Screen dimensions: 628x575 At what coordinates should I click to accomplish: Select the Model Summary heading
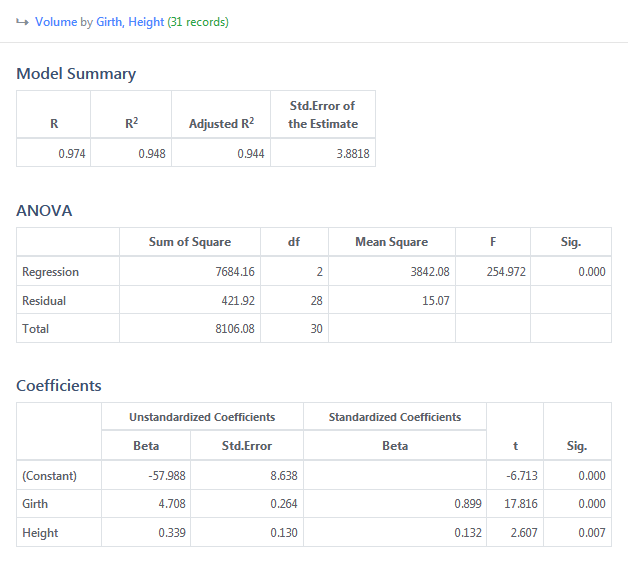click(76, 74)
